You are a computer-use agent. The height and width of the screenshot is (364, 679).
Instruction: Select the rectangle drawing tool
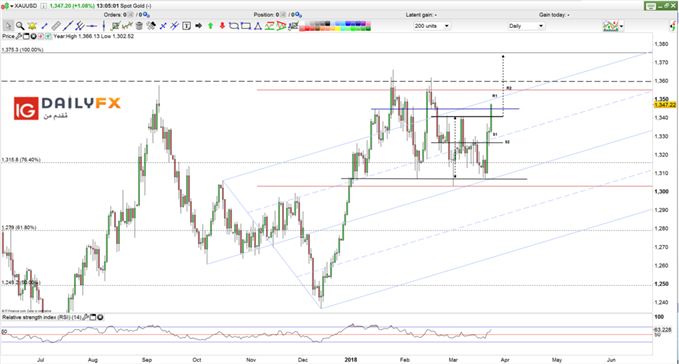246,26
